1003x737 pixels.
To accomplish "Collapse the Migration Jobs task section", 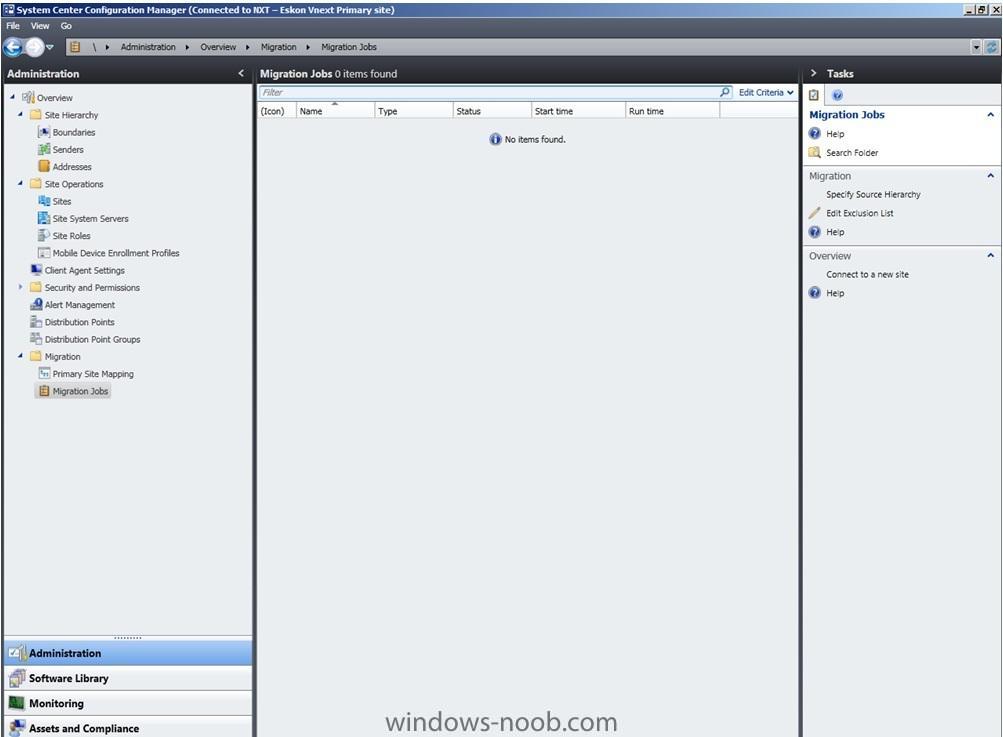I will click(x=990, y=115).
